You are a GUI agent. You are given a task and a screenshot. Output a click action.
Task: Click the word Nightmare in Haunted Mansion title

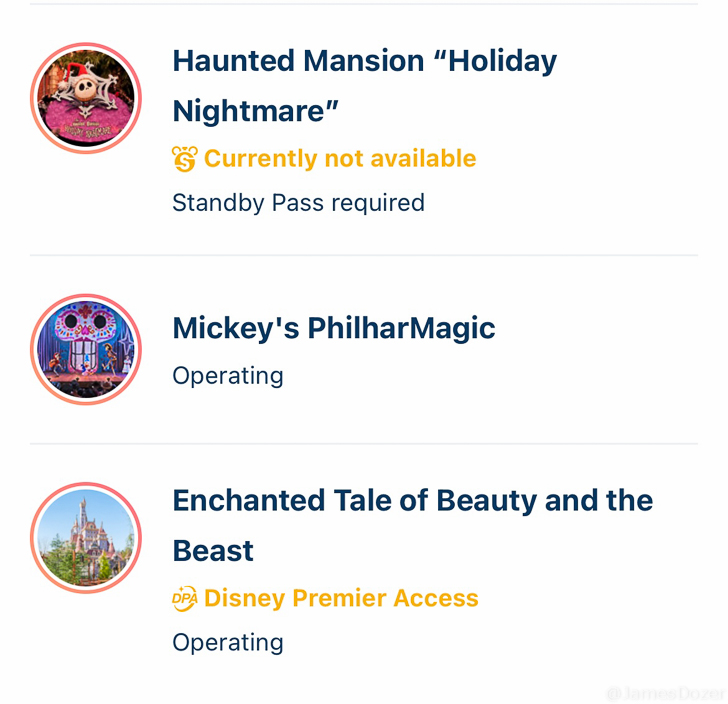(x=255, y=111)
